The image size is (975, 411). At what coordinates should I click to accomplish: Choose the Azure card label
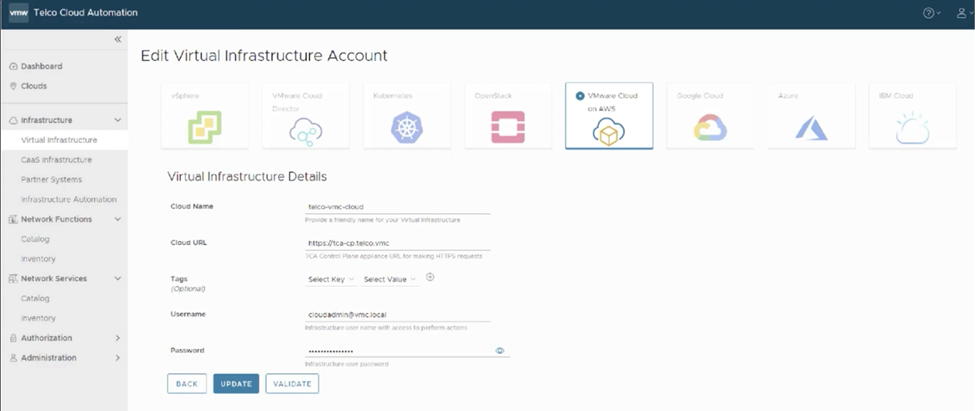pyautogui.click(x=787, y=96)
